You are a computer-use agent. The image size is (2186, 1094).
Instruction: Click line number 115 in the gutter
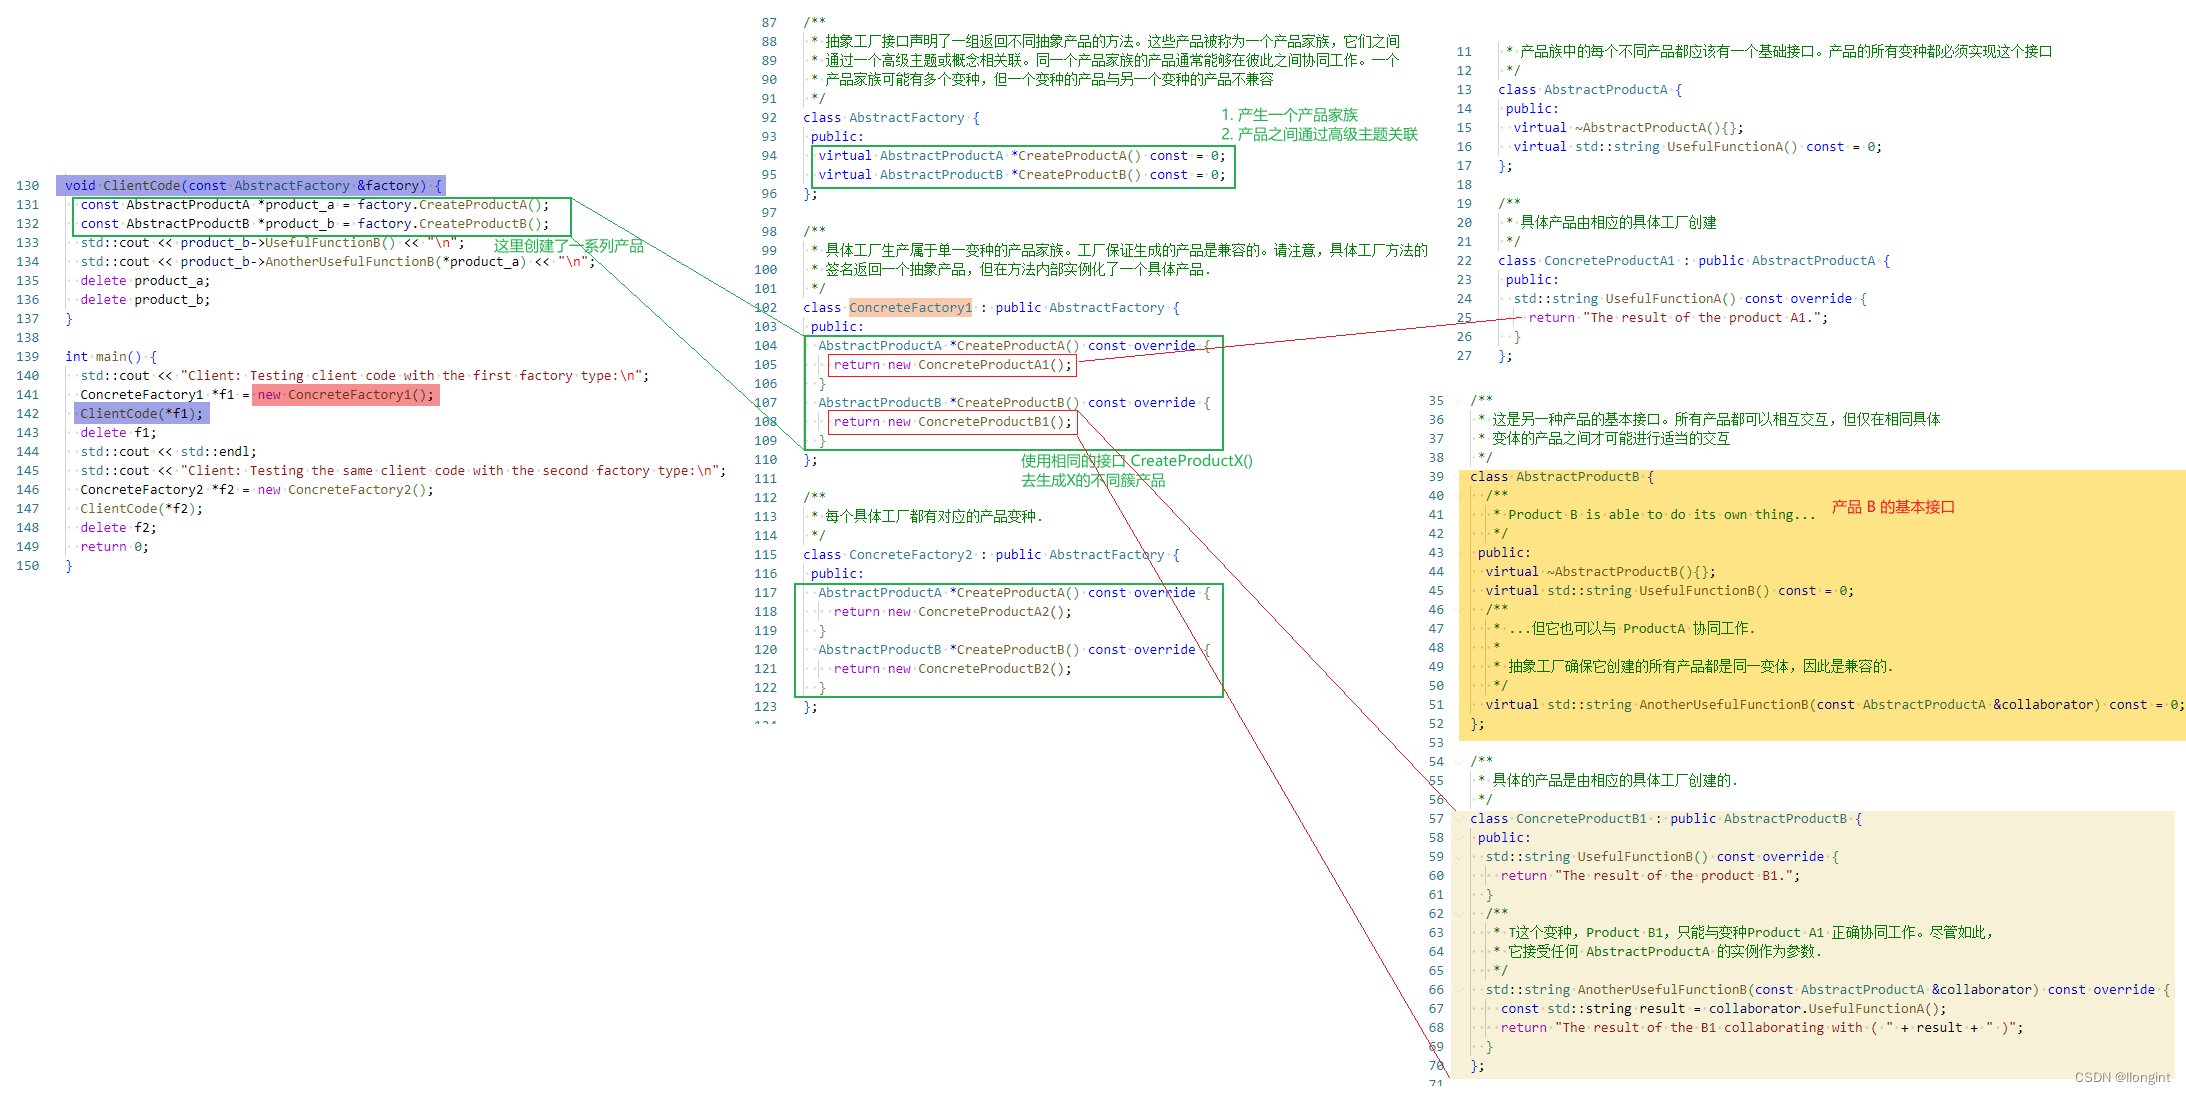(765, 555)
